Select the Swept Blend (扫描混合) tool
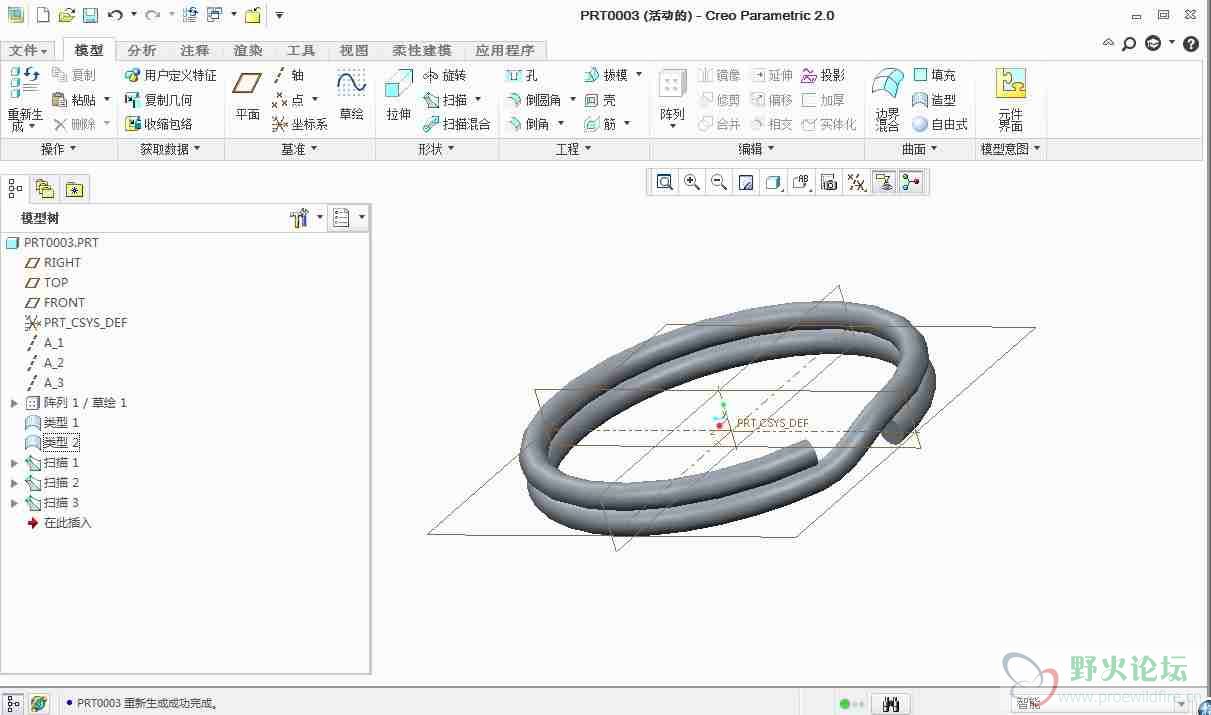The width and height of the screenshot is (1211, 715). pyautogui.click(x=457, y=124)
